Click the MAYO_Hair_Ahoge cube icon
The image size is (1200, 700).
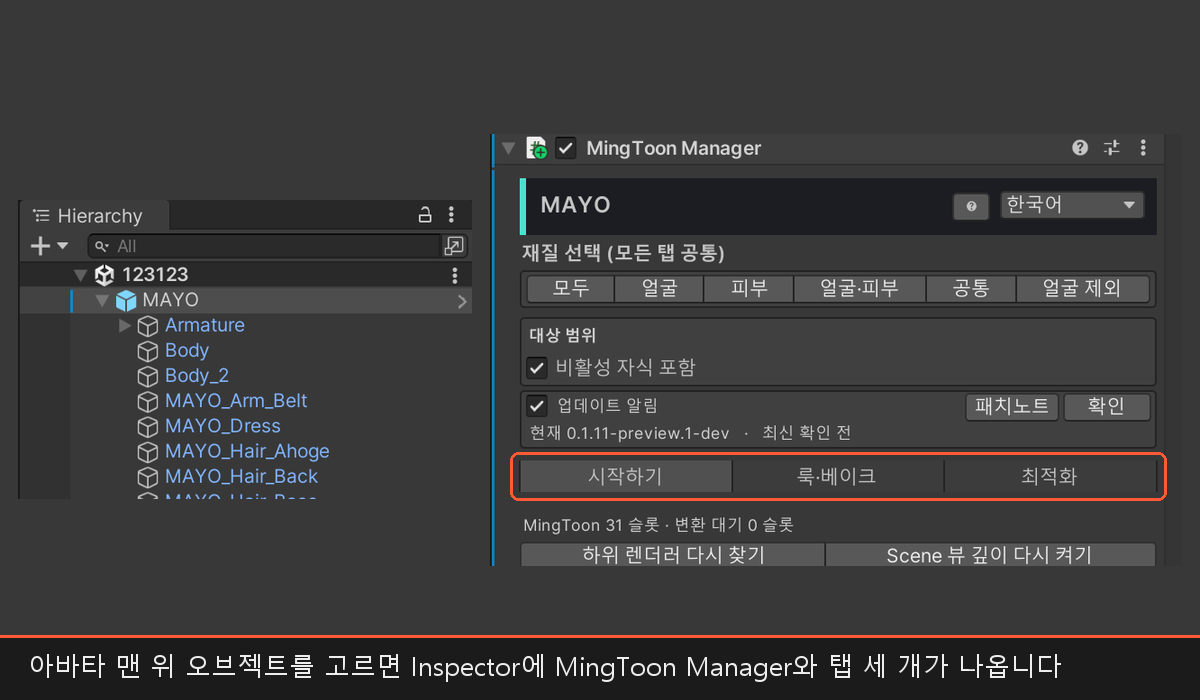pos(148,452)
